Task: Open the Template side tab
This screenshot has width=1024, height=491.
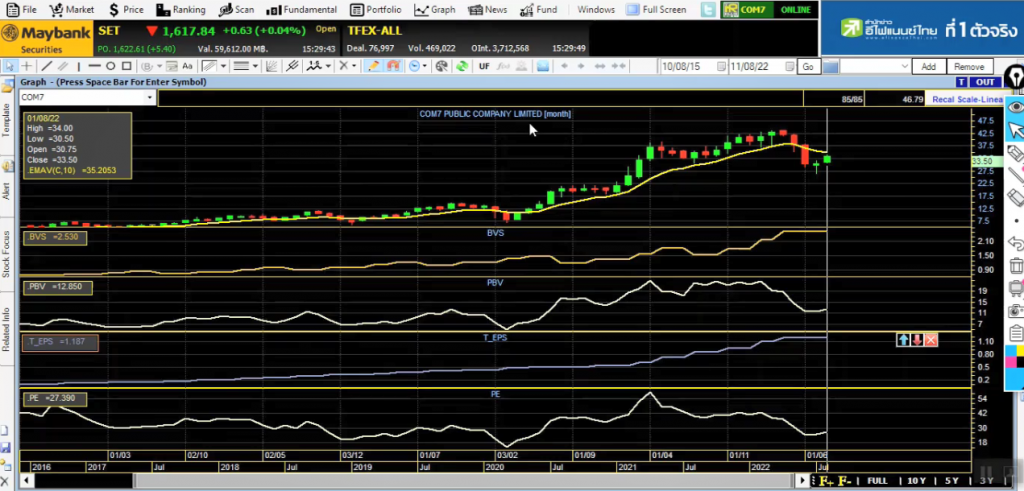Action: point(7,119)
